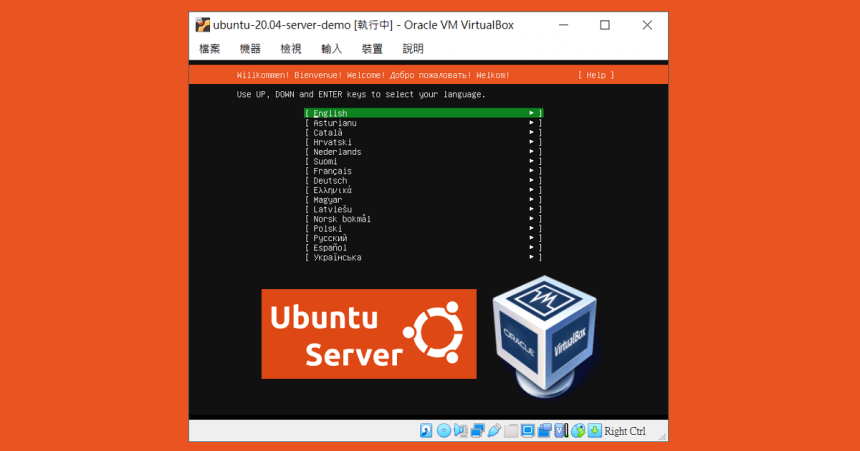Image resolution: width=860 pixels, height=451 pixels.
Task: Maximize the VirtualBox window
Action: [x=604, y=25]
